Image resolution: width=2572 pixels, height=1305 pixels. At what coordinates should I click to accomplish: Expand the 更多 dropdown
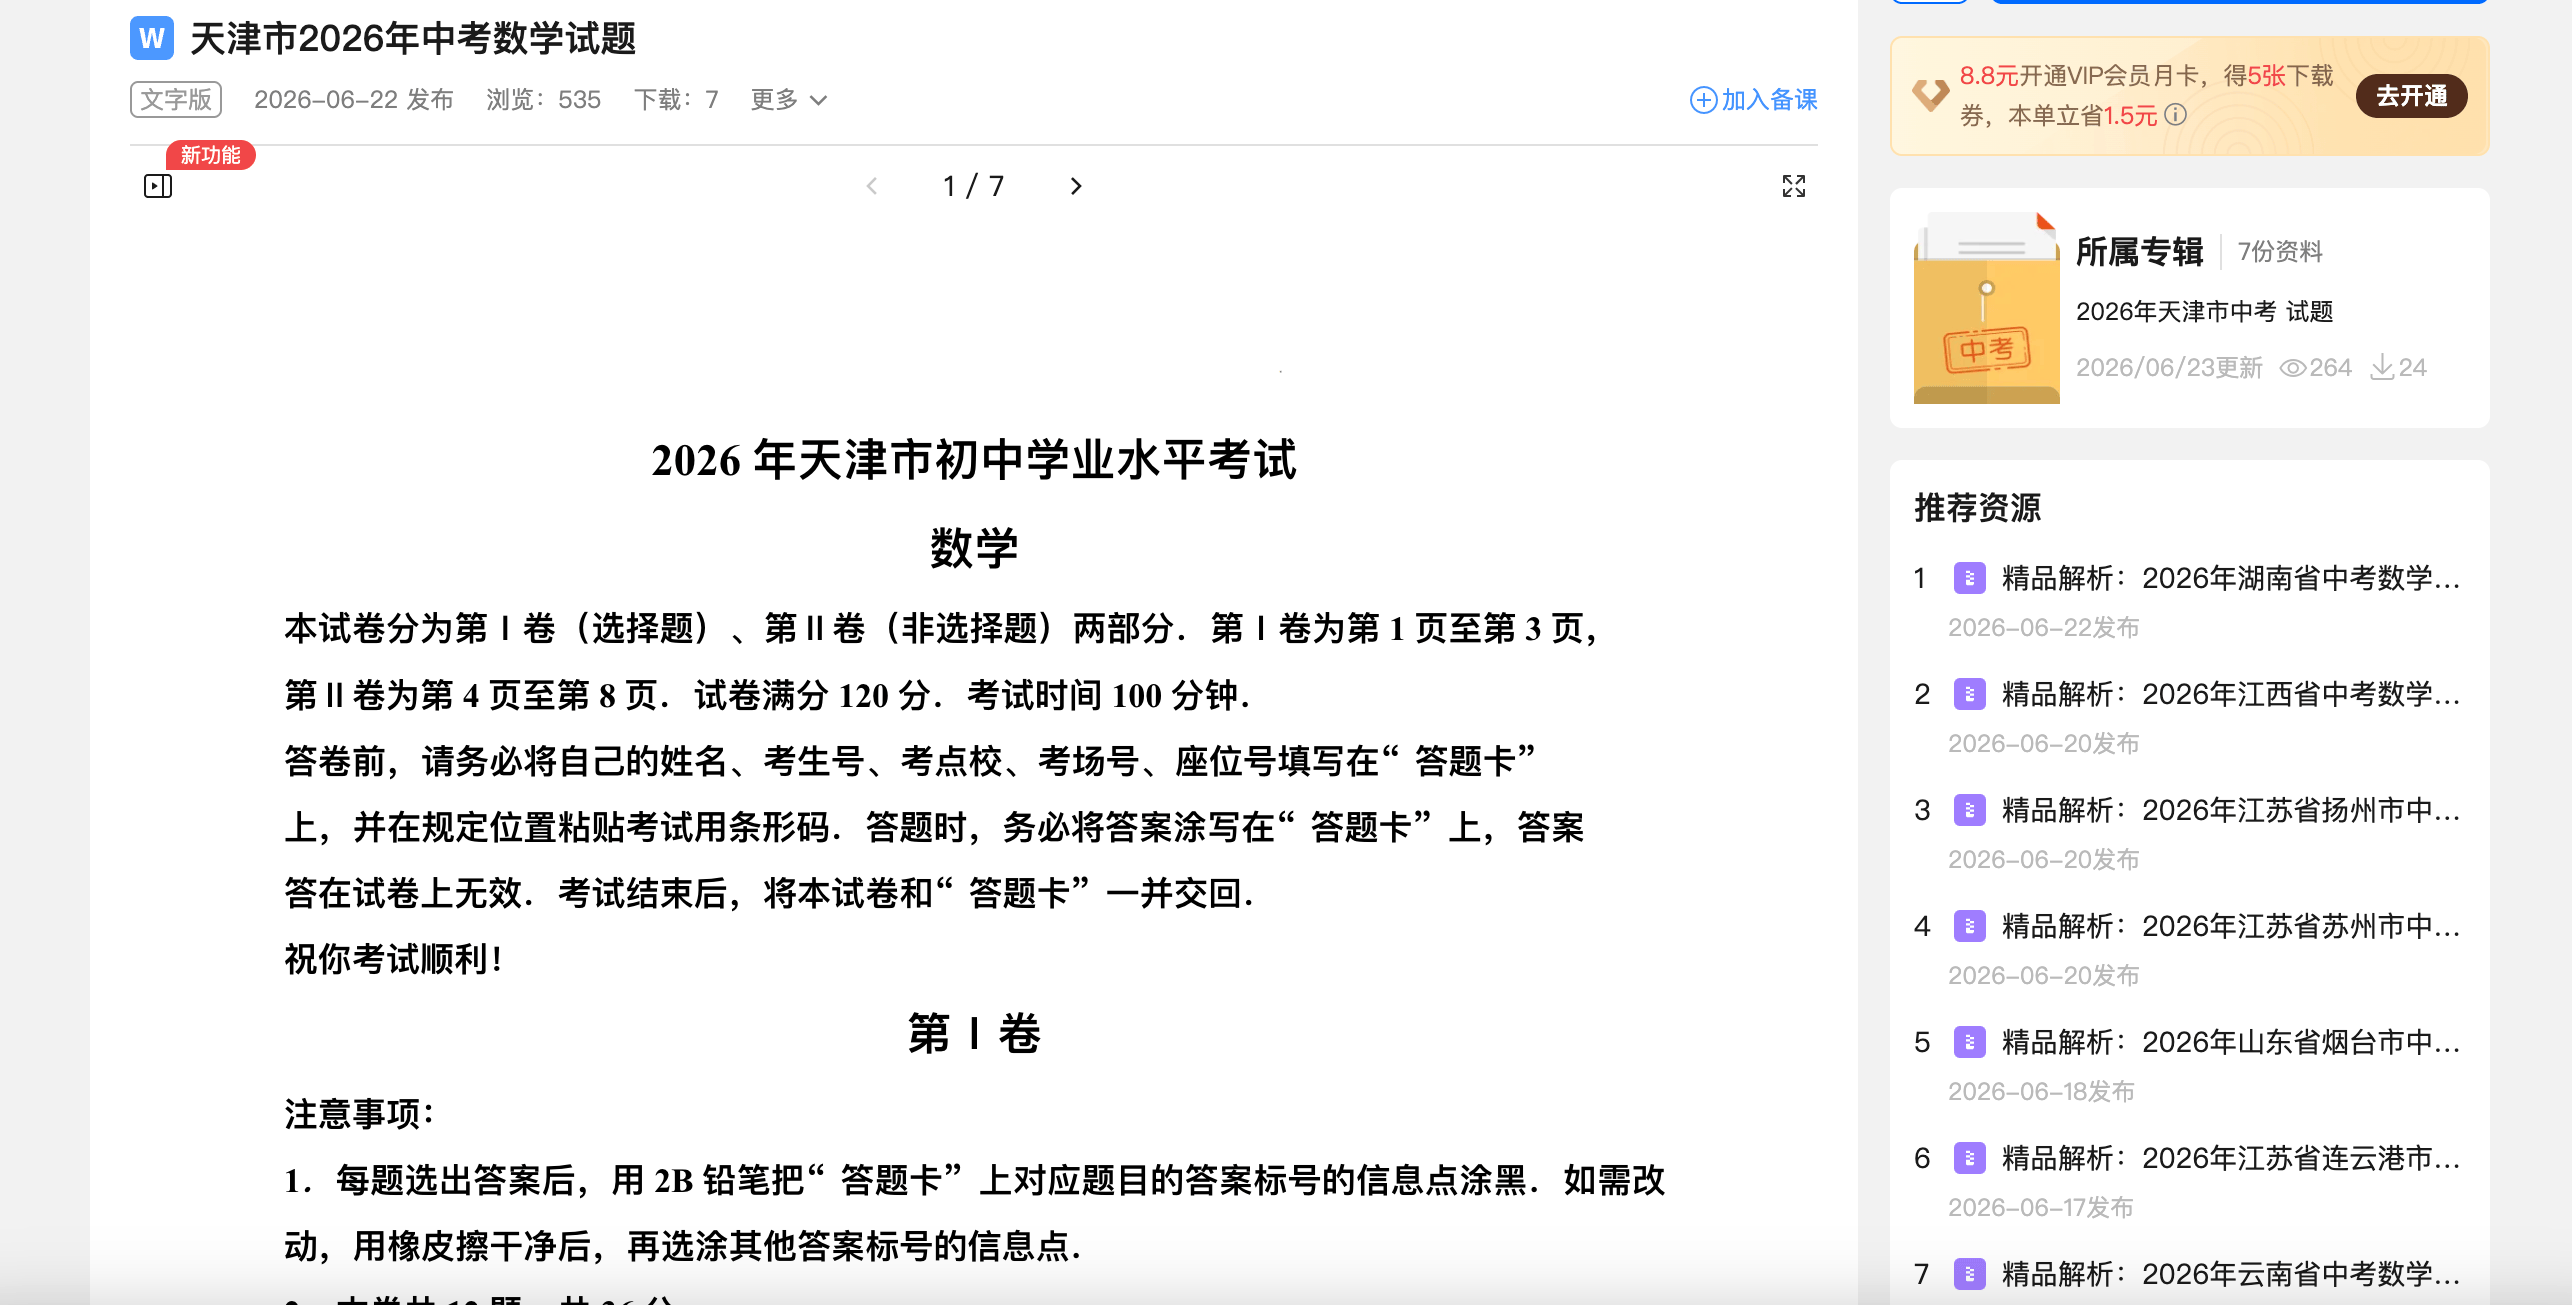789,100
